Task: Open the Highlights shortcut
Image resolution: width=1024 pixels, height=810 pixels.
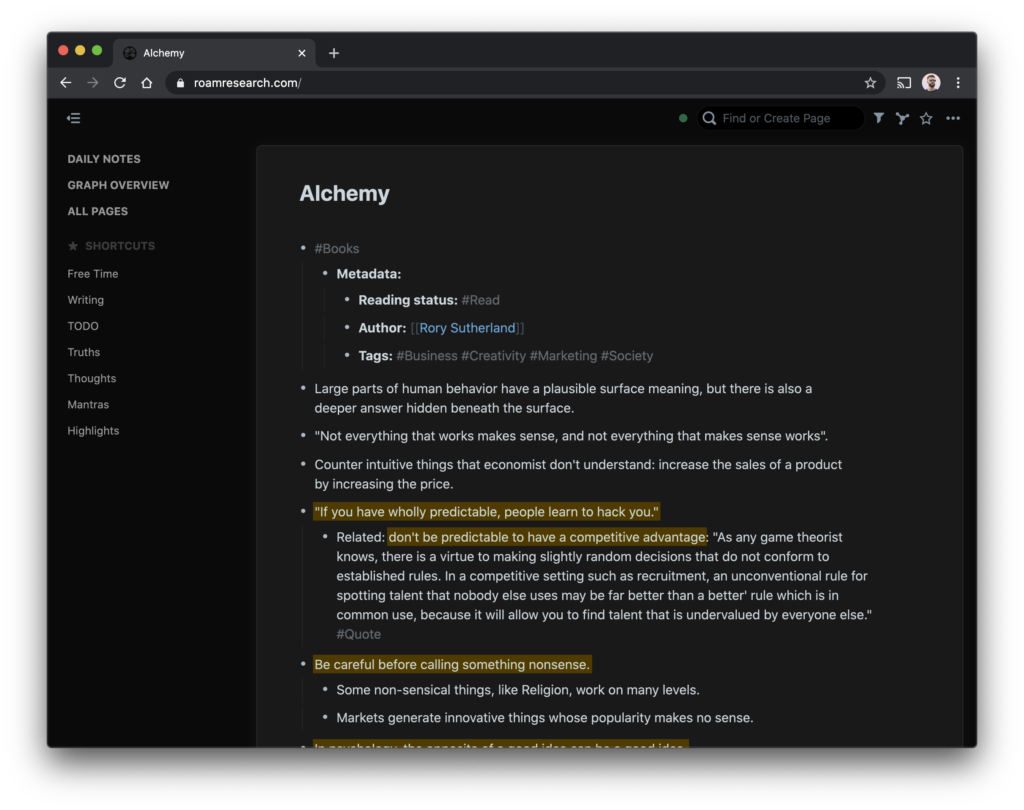Action: click(x=93, y=431)
